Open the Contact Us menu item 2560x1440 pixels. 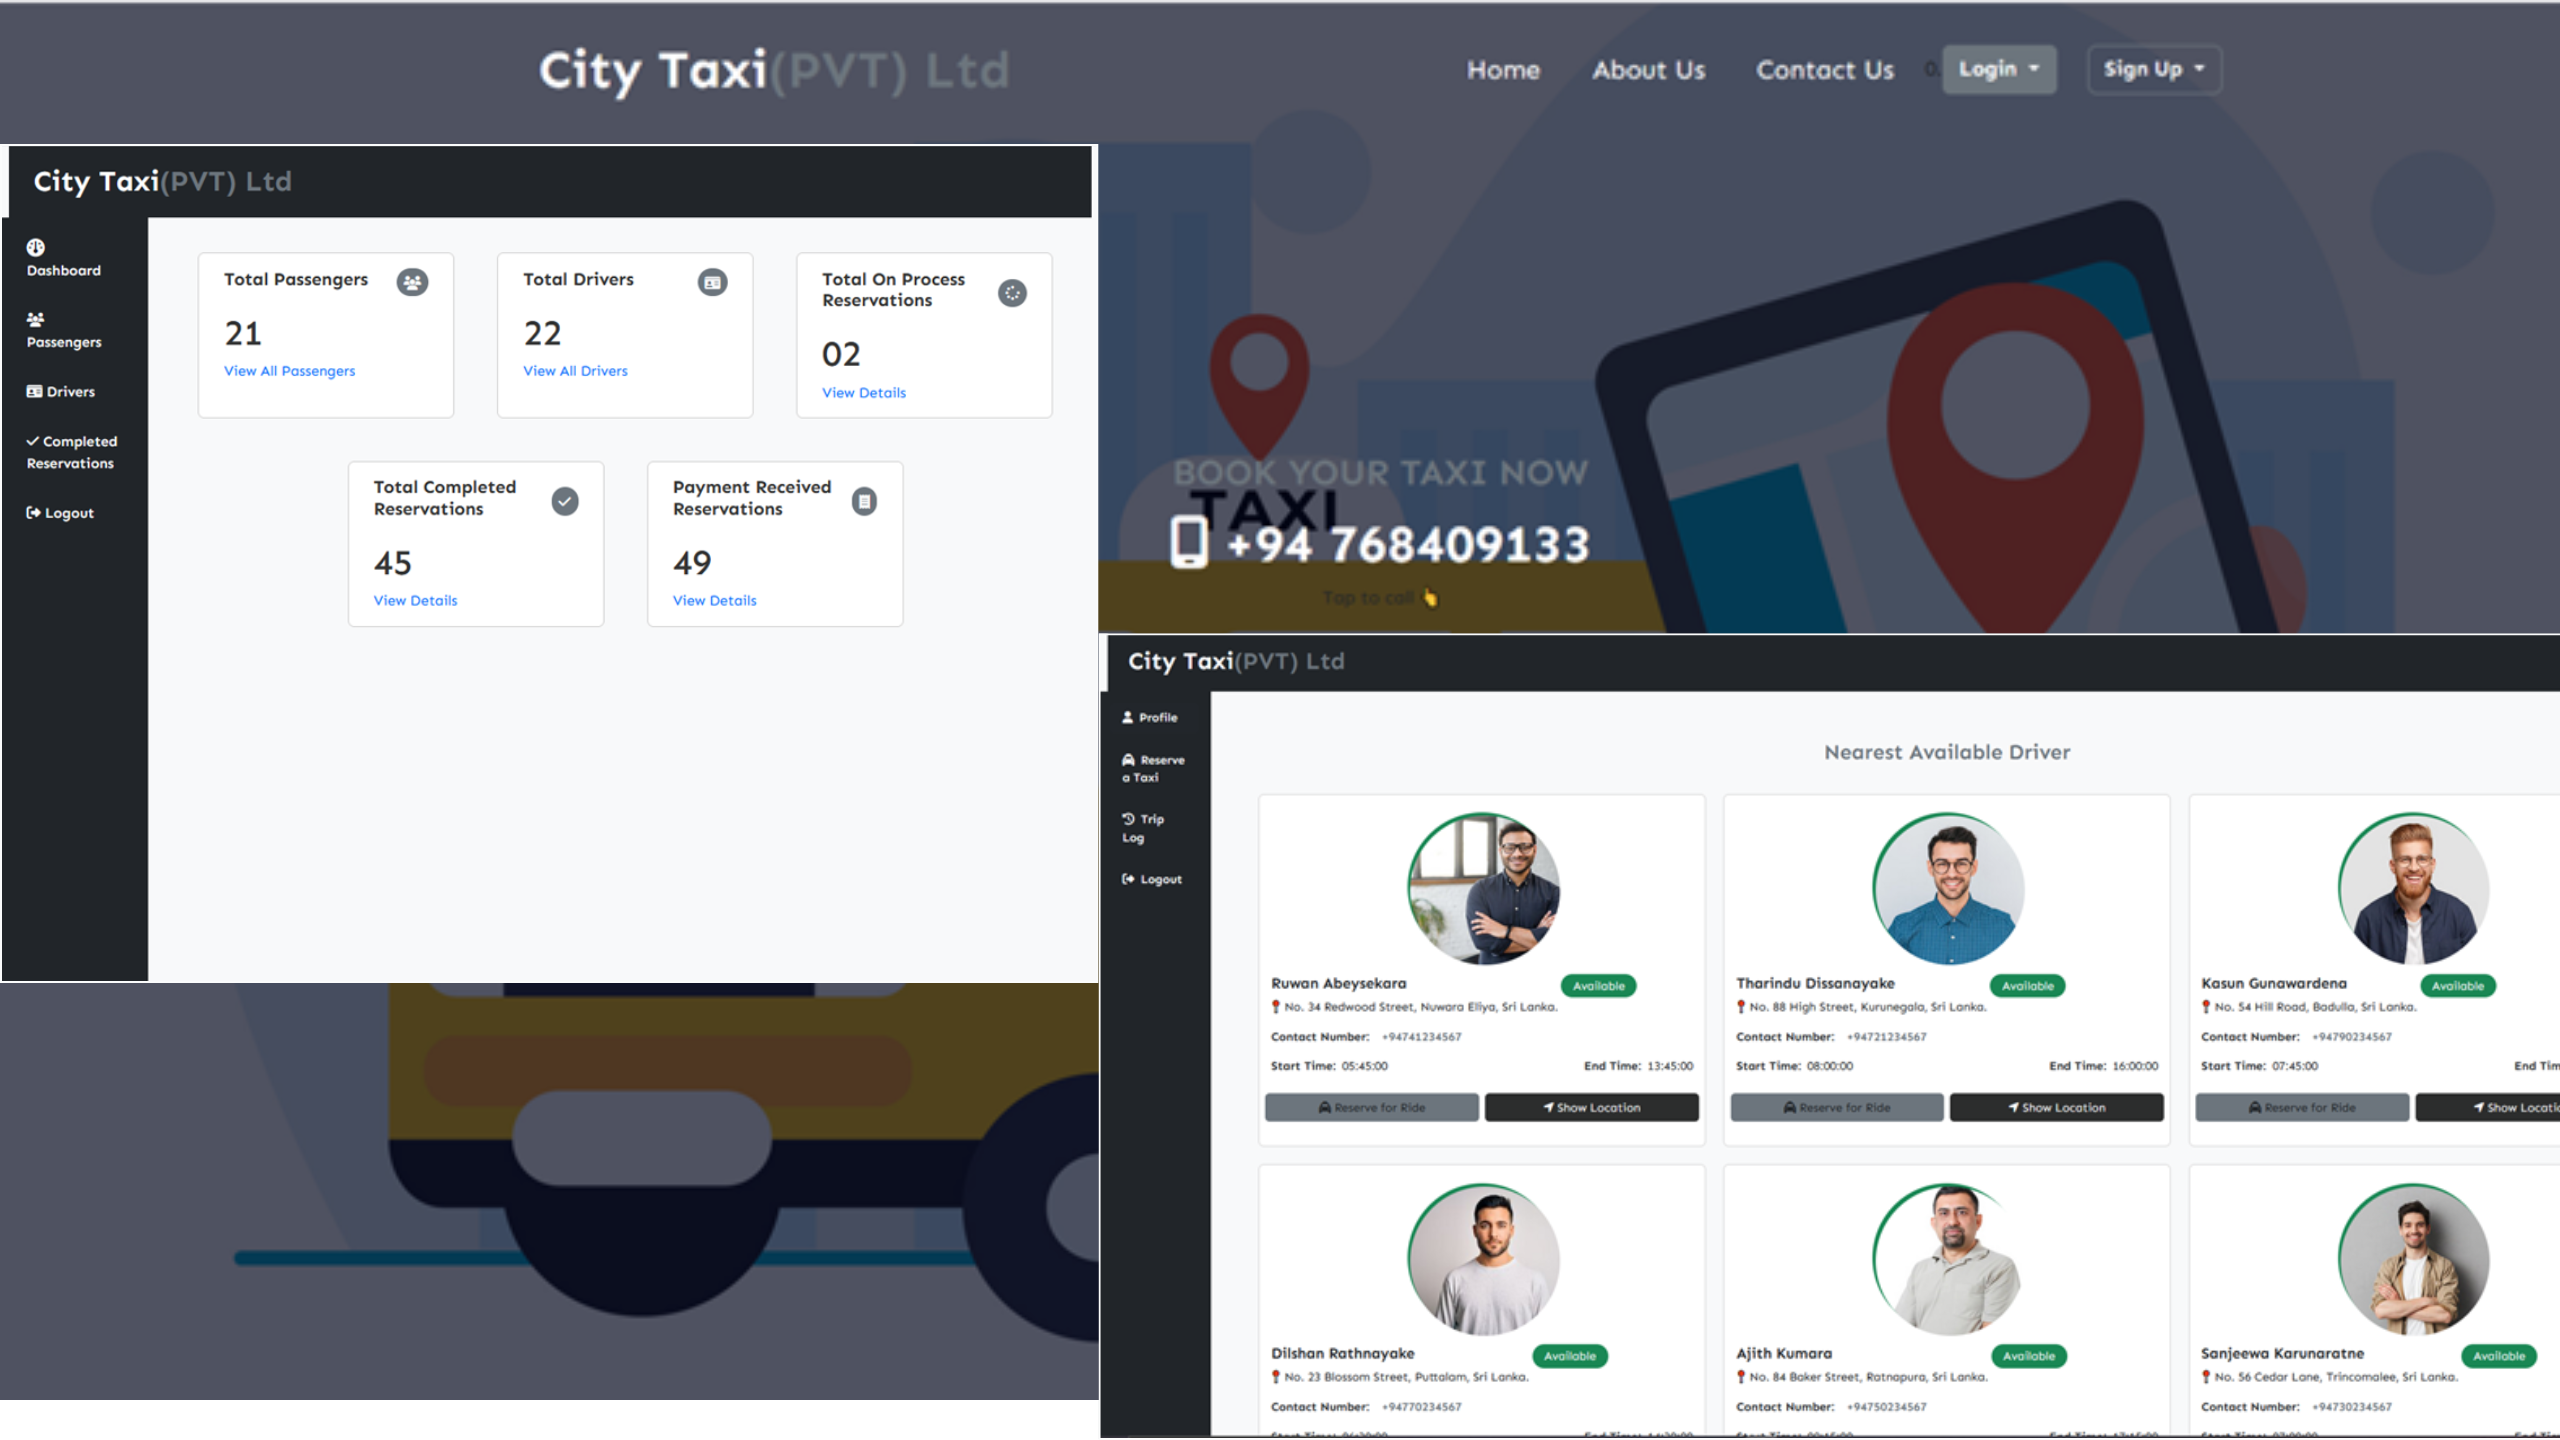point(1824,70)
